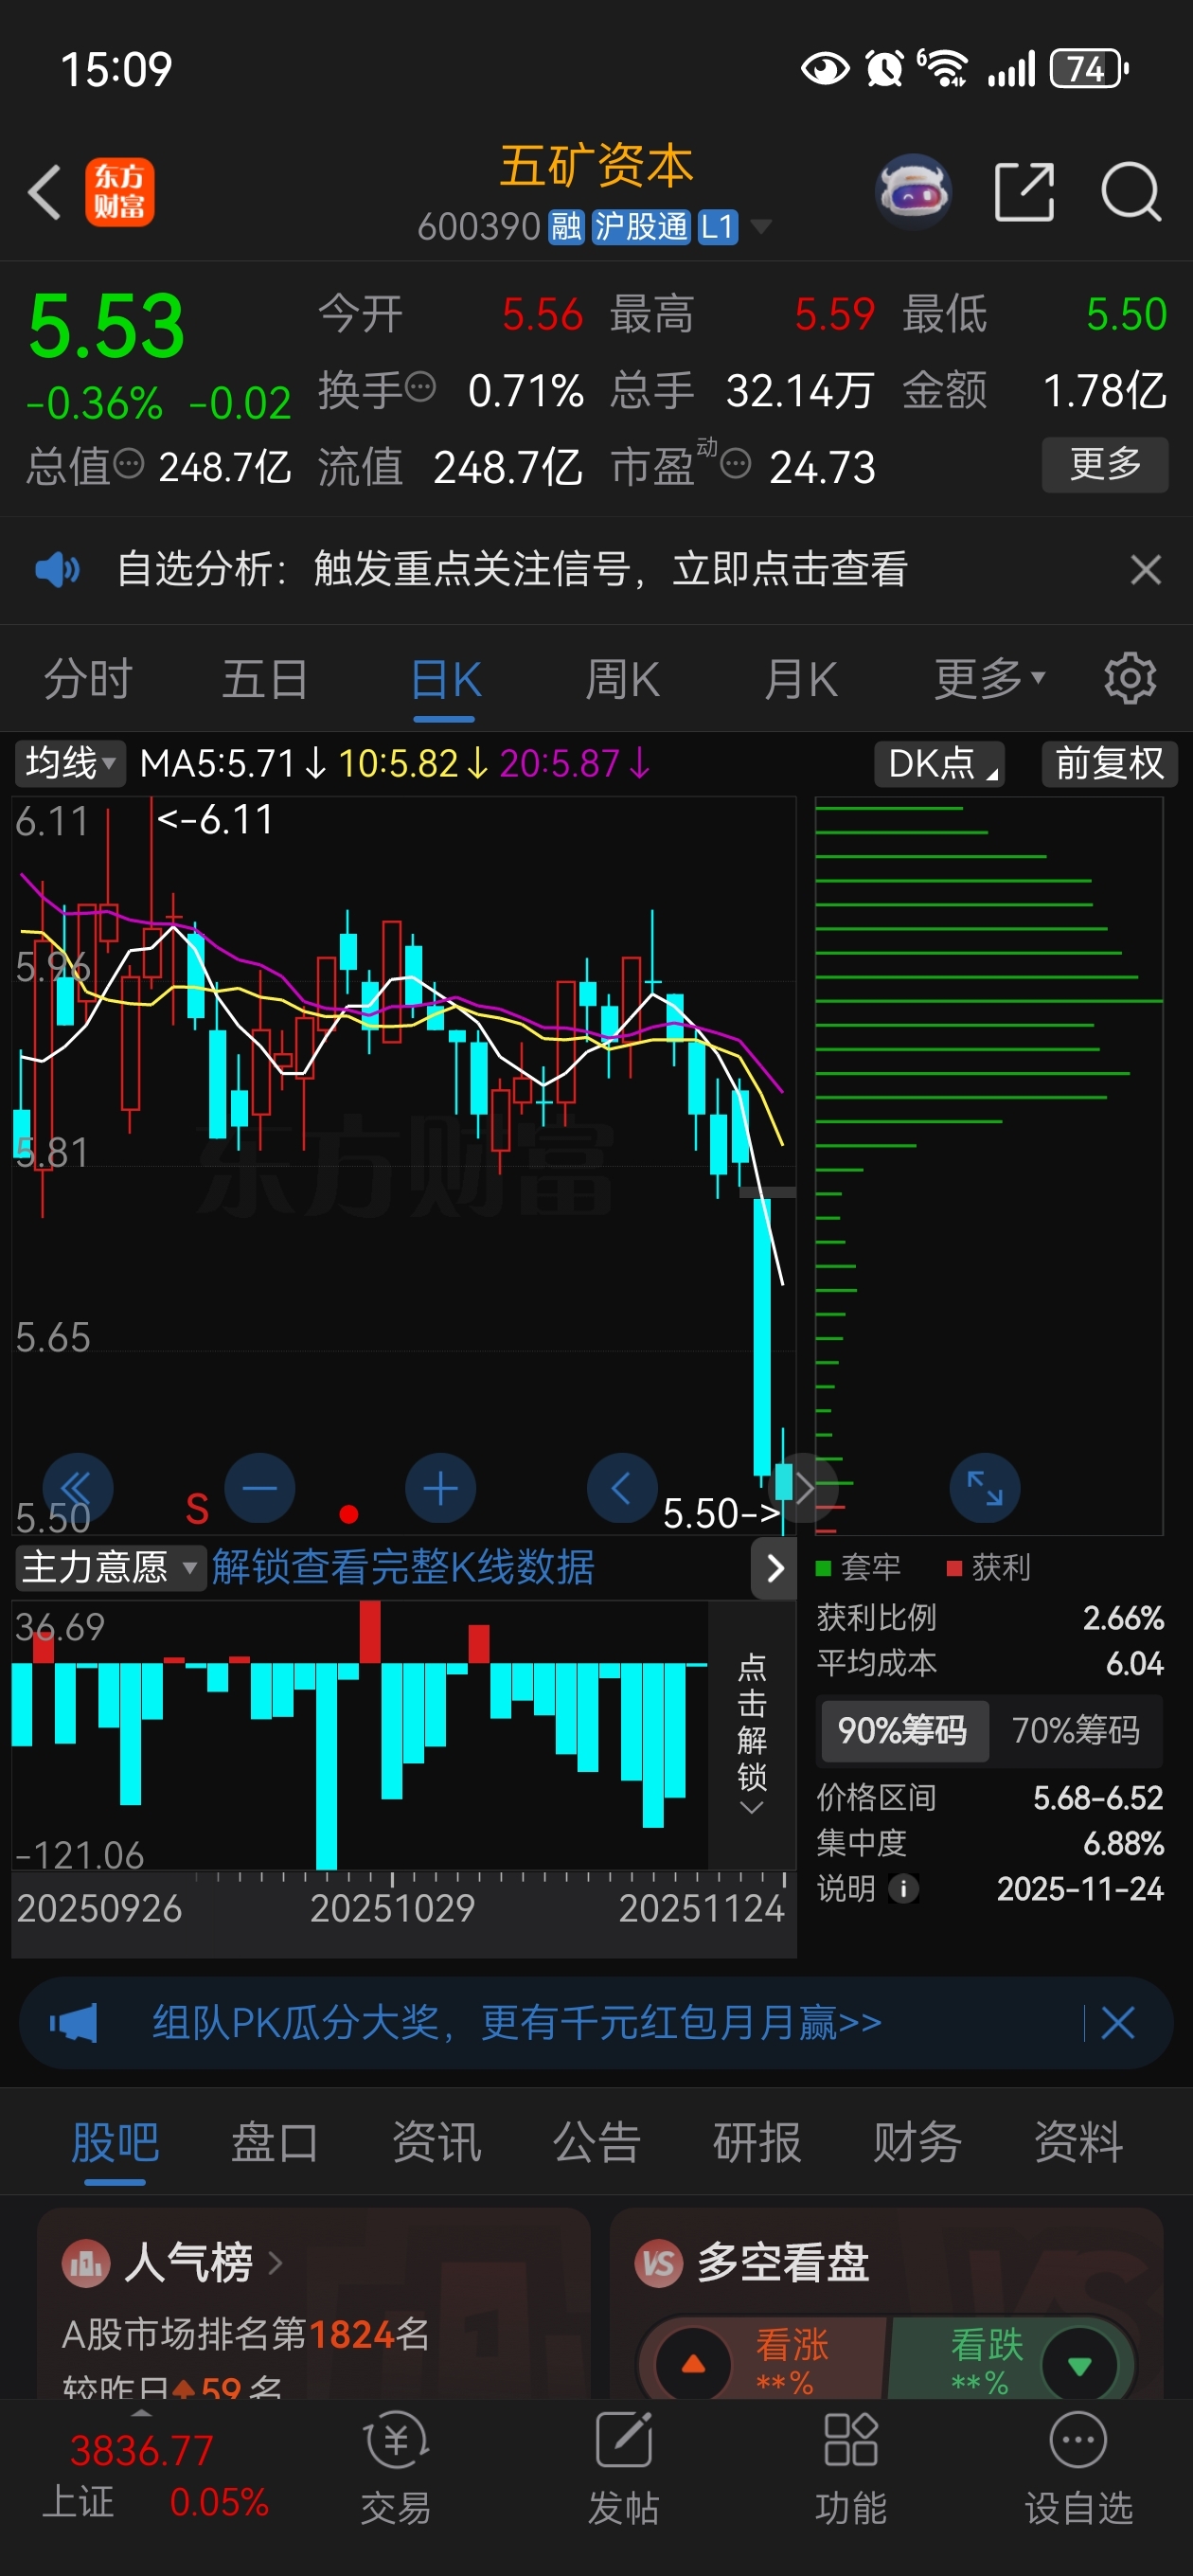Switch to 周K chart tab
1193x2576 pixels.
(x=622, y=679)
